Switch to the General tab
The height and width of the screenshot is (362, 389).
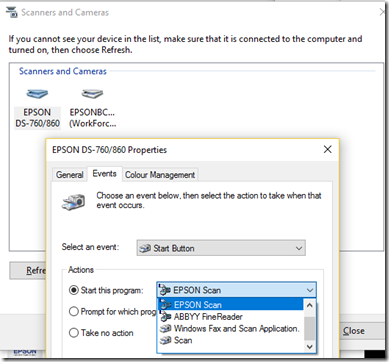[69, 175]
